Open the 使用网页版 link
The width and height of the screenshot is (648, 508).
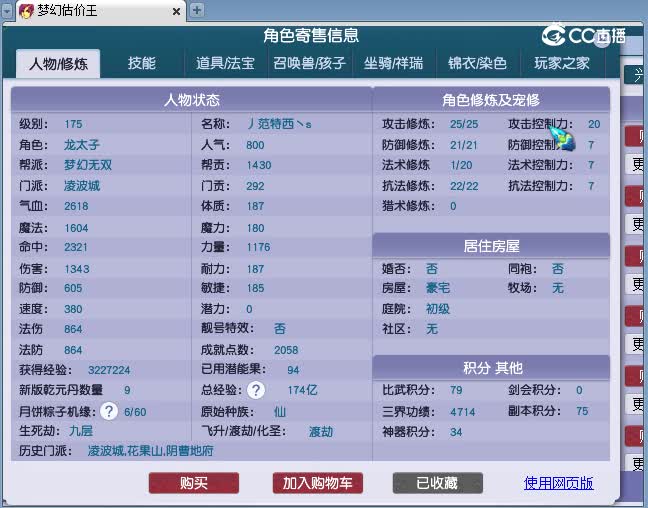tap(558, 483)
